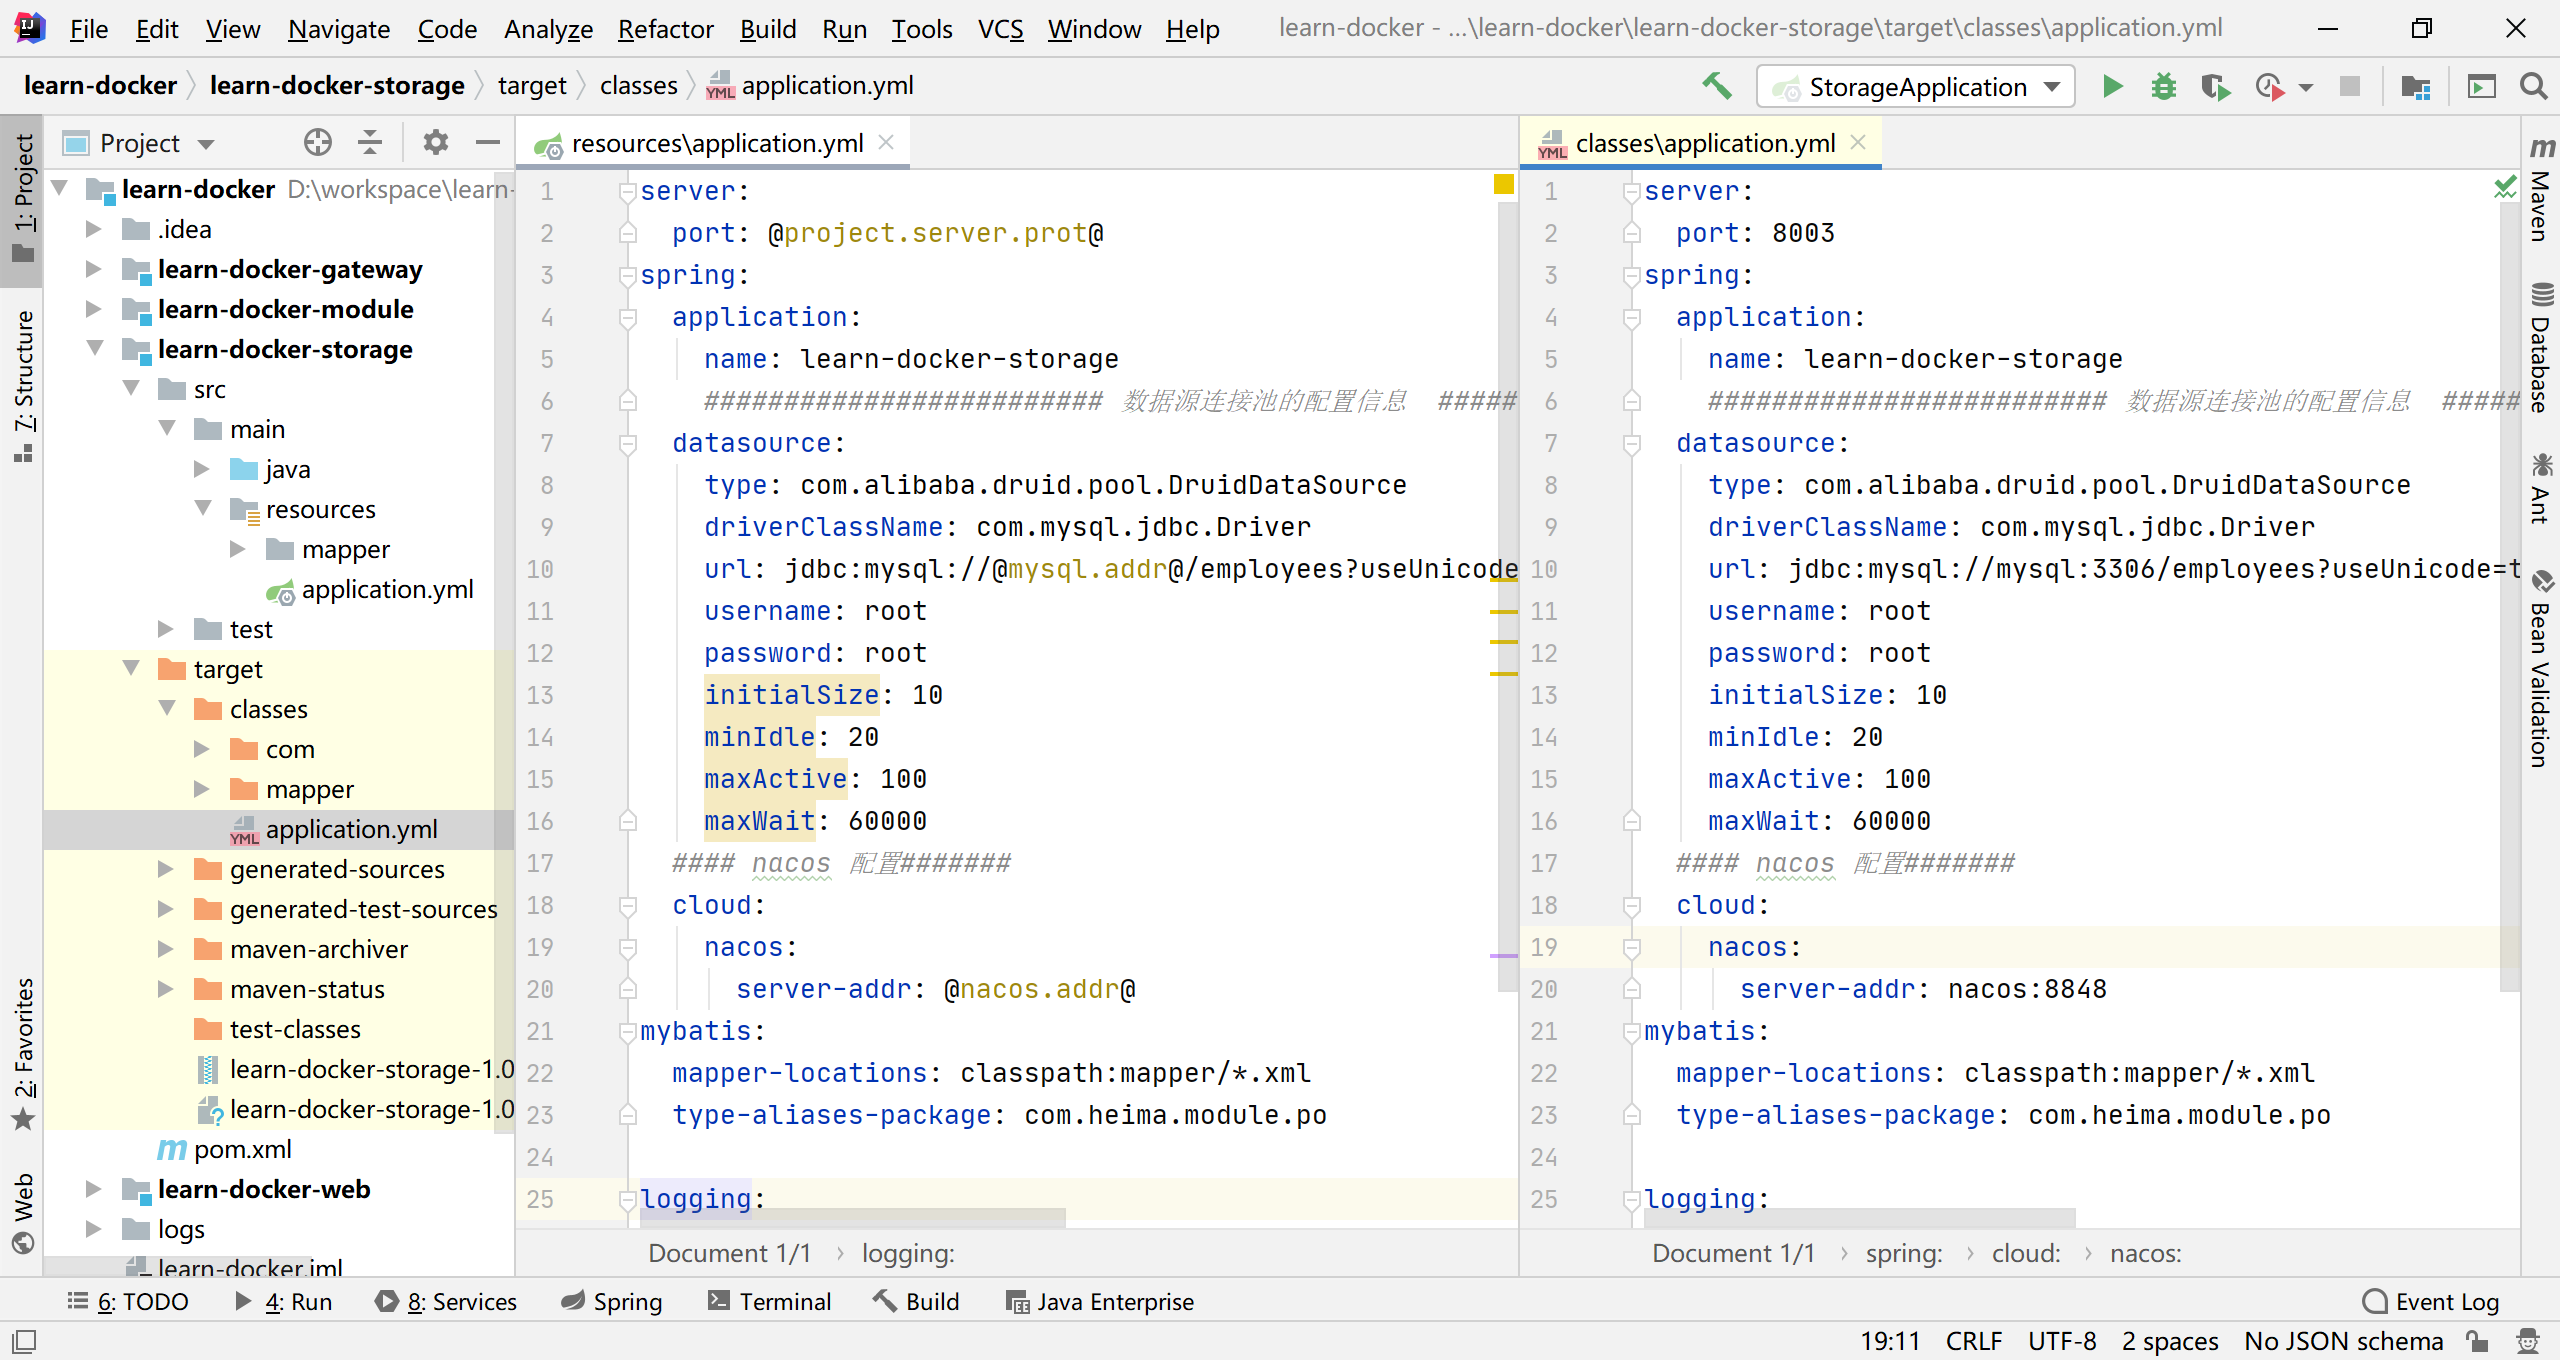2560x1360 pixels.
Task: Select pom.xml in project tree
Action: (x=242, y=1149)
